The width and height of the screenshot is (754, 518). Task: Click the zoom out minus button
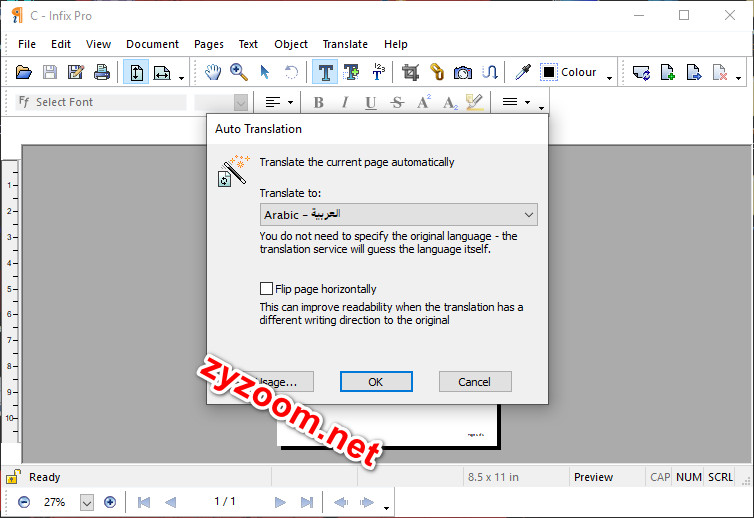(24, 502)
